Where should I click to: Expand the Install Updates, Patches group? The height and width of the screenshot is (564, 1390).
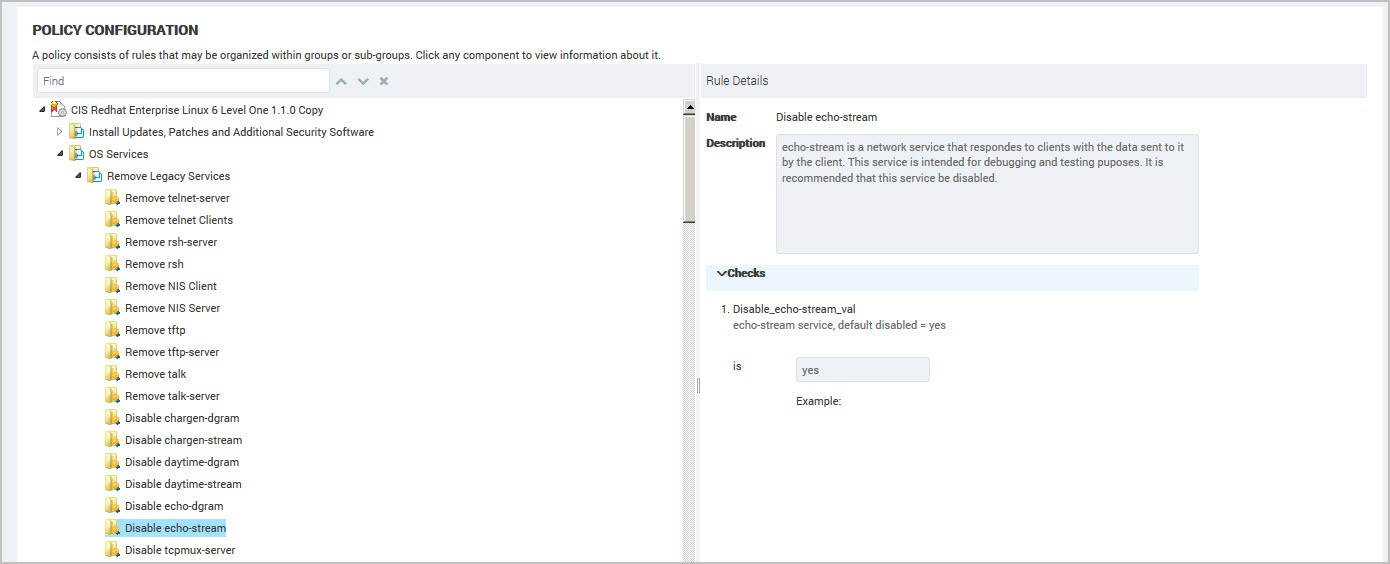(x=60, y=132)
